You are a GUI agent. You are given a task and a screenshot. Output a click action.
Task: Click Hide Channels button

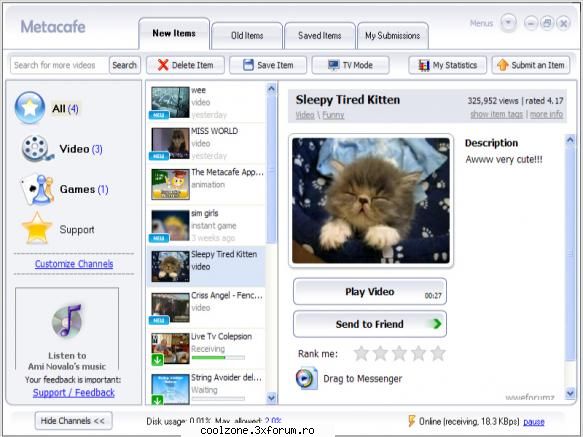[73, 421]
